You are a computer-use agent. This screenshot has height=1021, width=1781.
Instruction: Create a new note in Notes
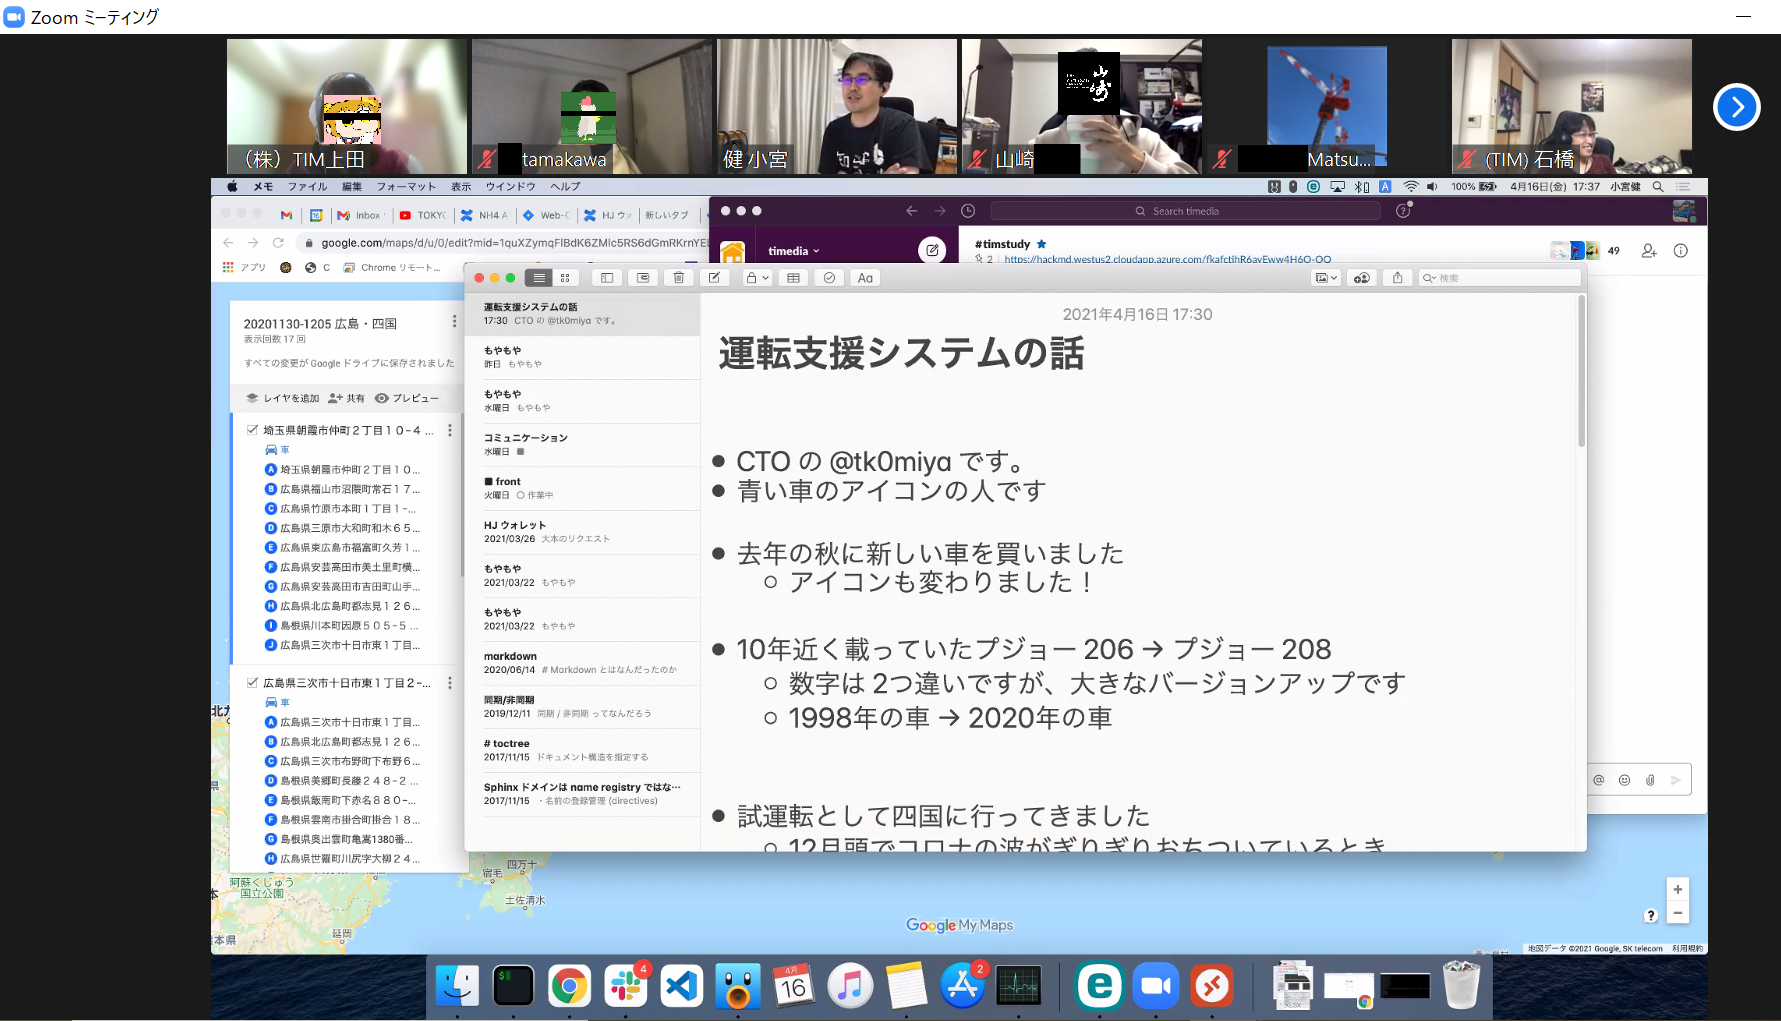tap(715, 278)
